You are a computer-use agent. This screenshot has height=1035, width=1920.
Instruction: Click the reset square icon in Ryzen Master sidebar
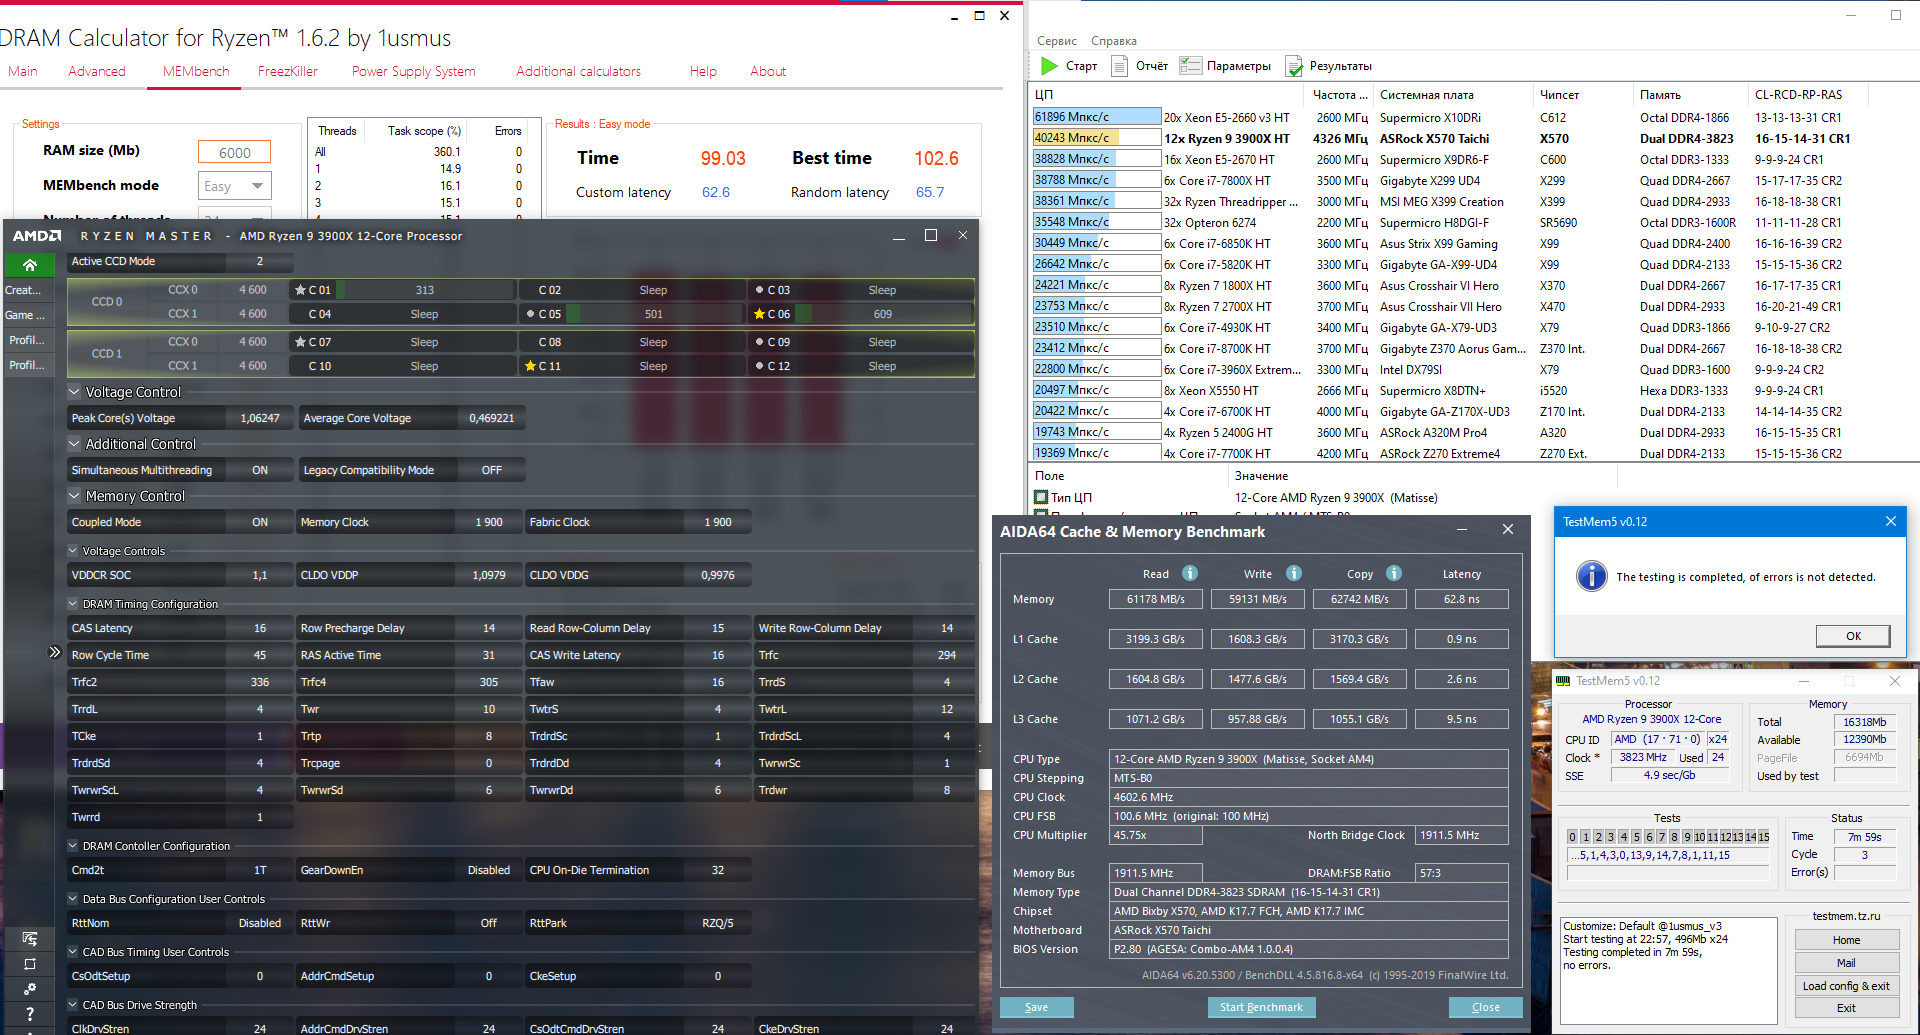30,964
